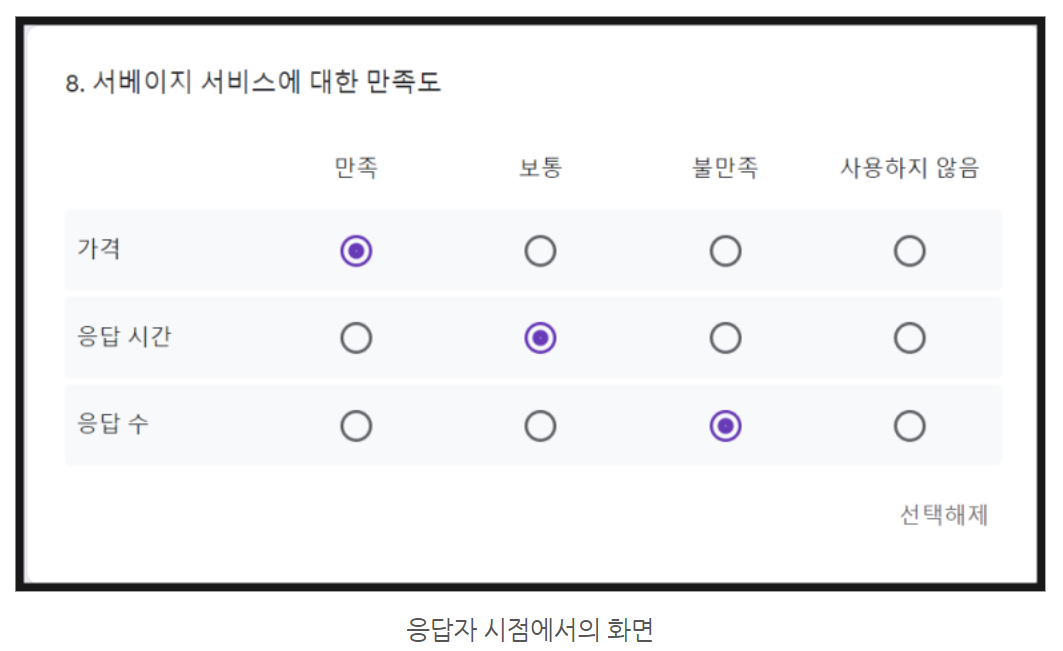Select 불만족 for the 가격 row

point(725,251)
